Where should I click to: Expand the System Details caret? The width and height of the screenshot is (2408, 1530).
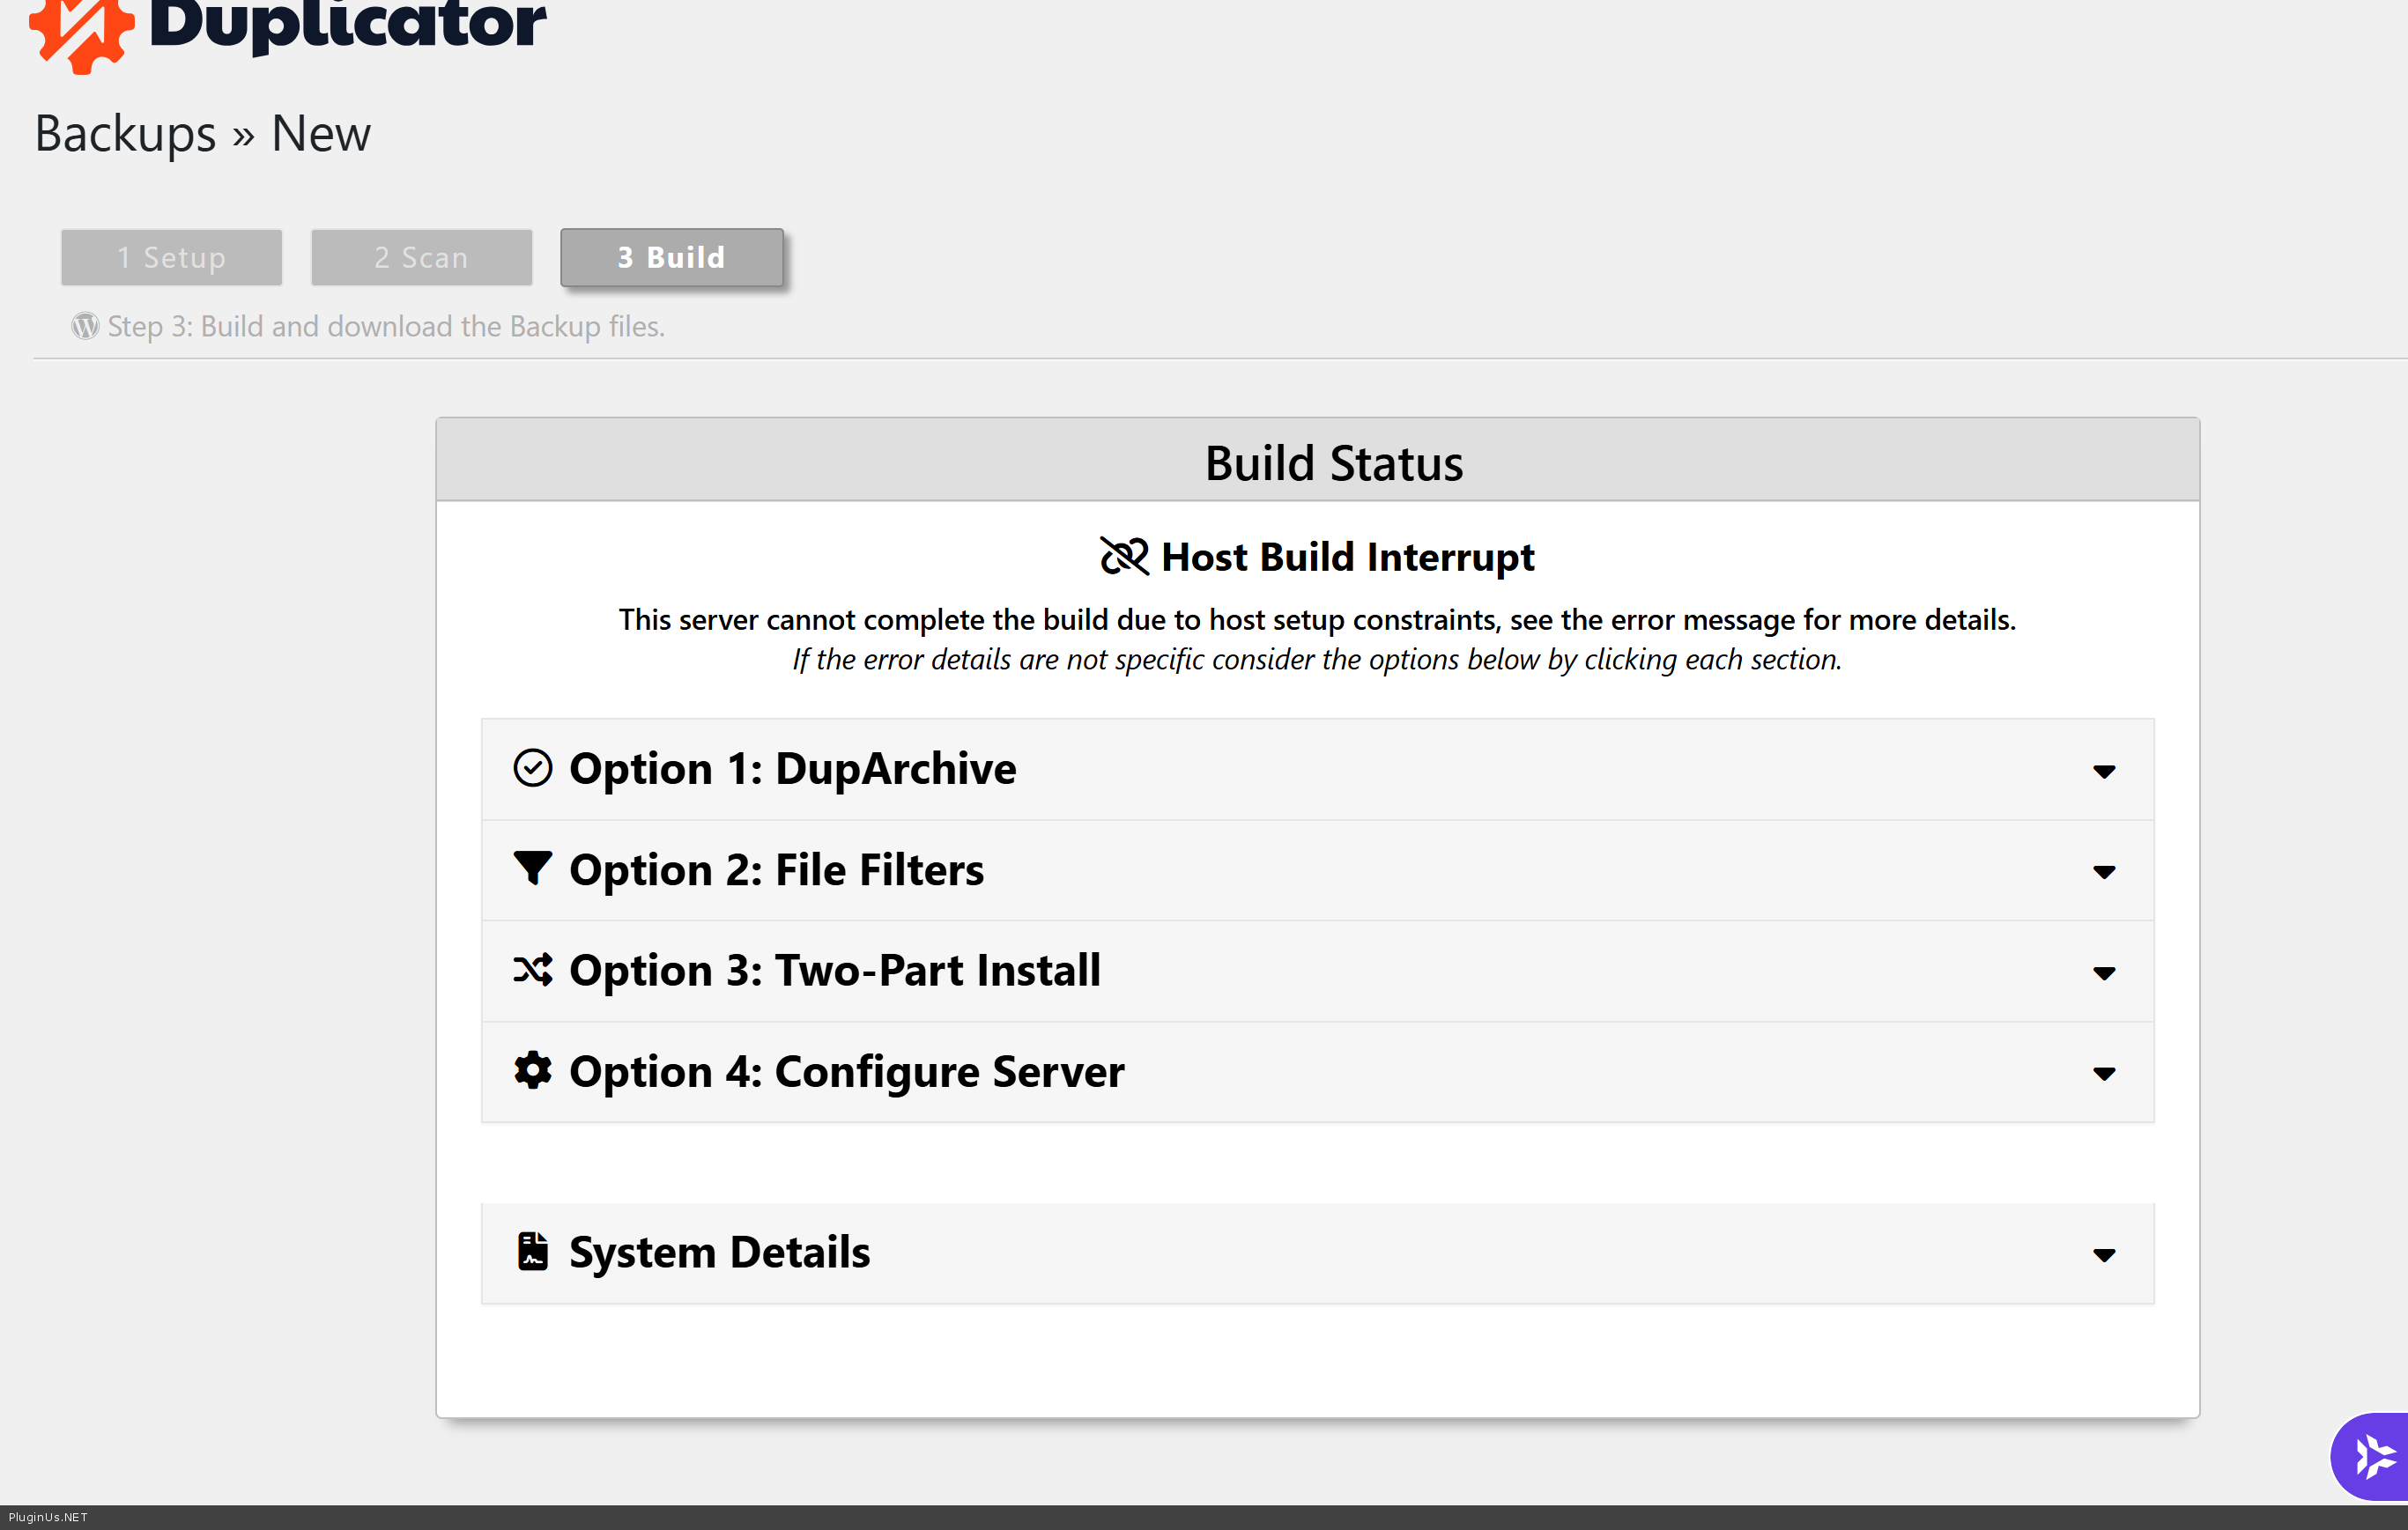tap(2103, 1255)
